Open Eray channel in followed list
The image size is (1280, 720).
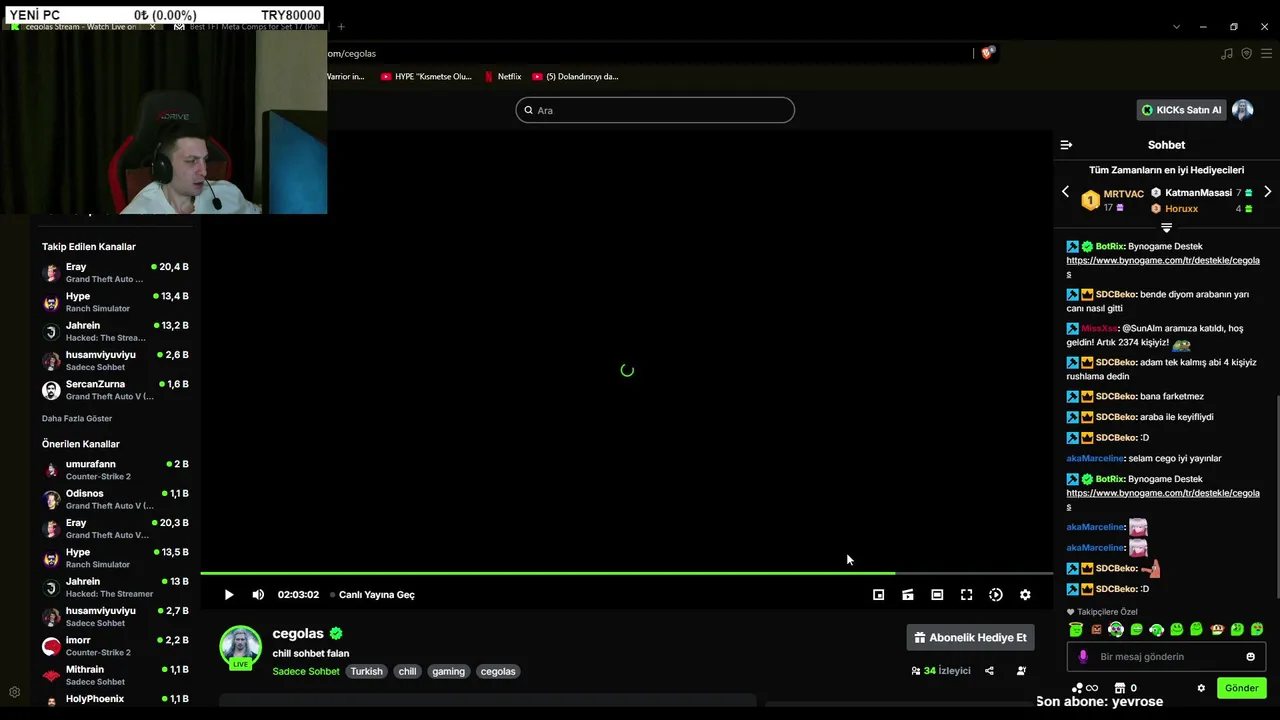[x=115, y=273]
